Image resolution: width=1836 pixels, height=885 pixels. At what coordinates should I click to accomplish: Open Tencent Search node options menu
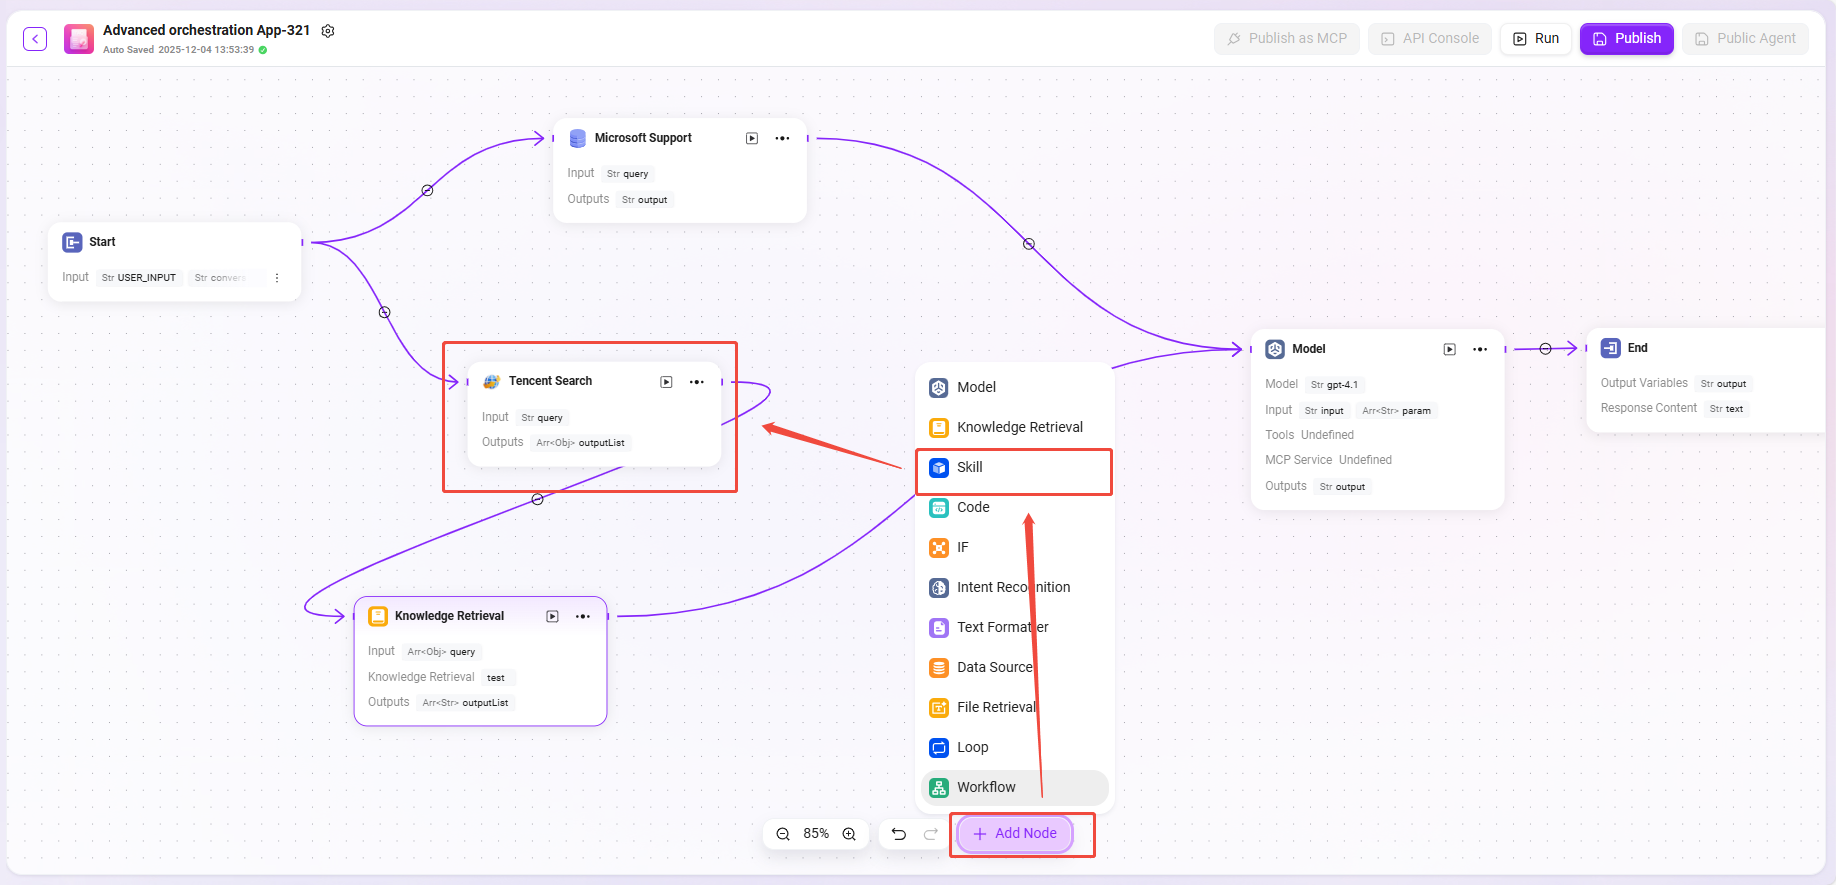point(697,382)
